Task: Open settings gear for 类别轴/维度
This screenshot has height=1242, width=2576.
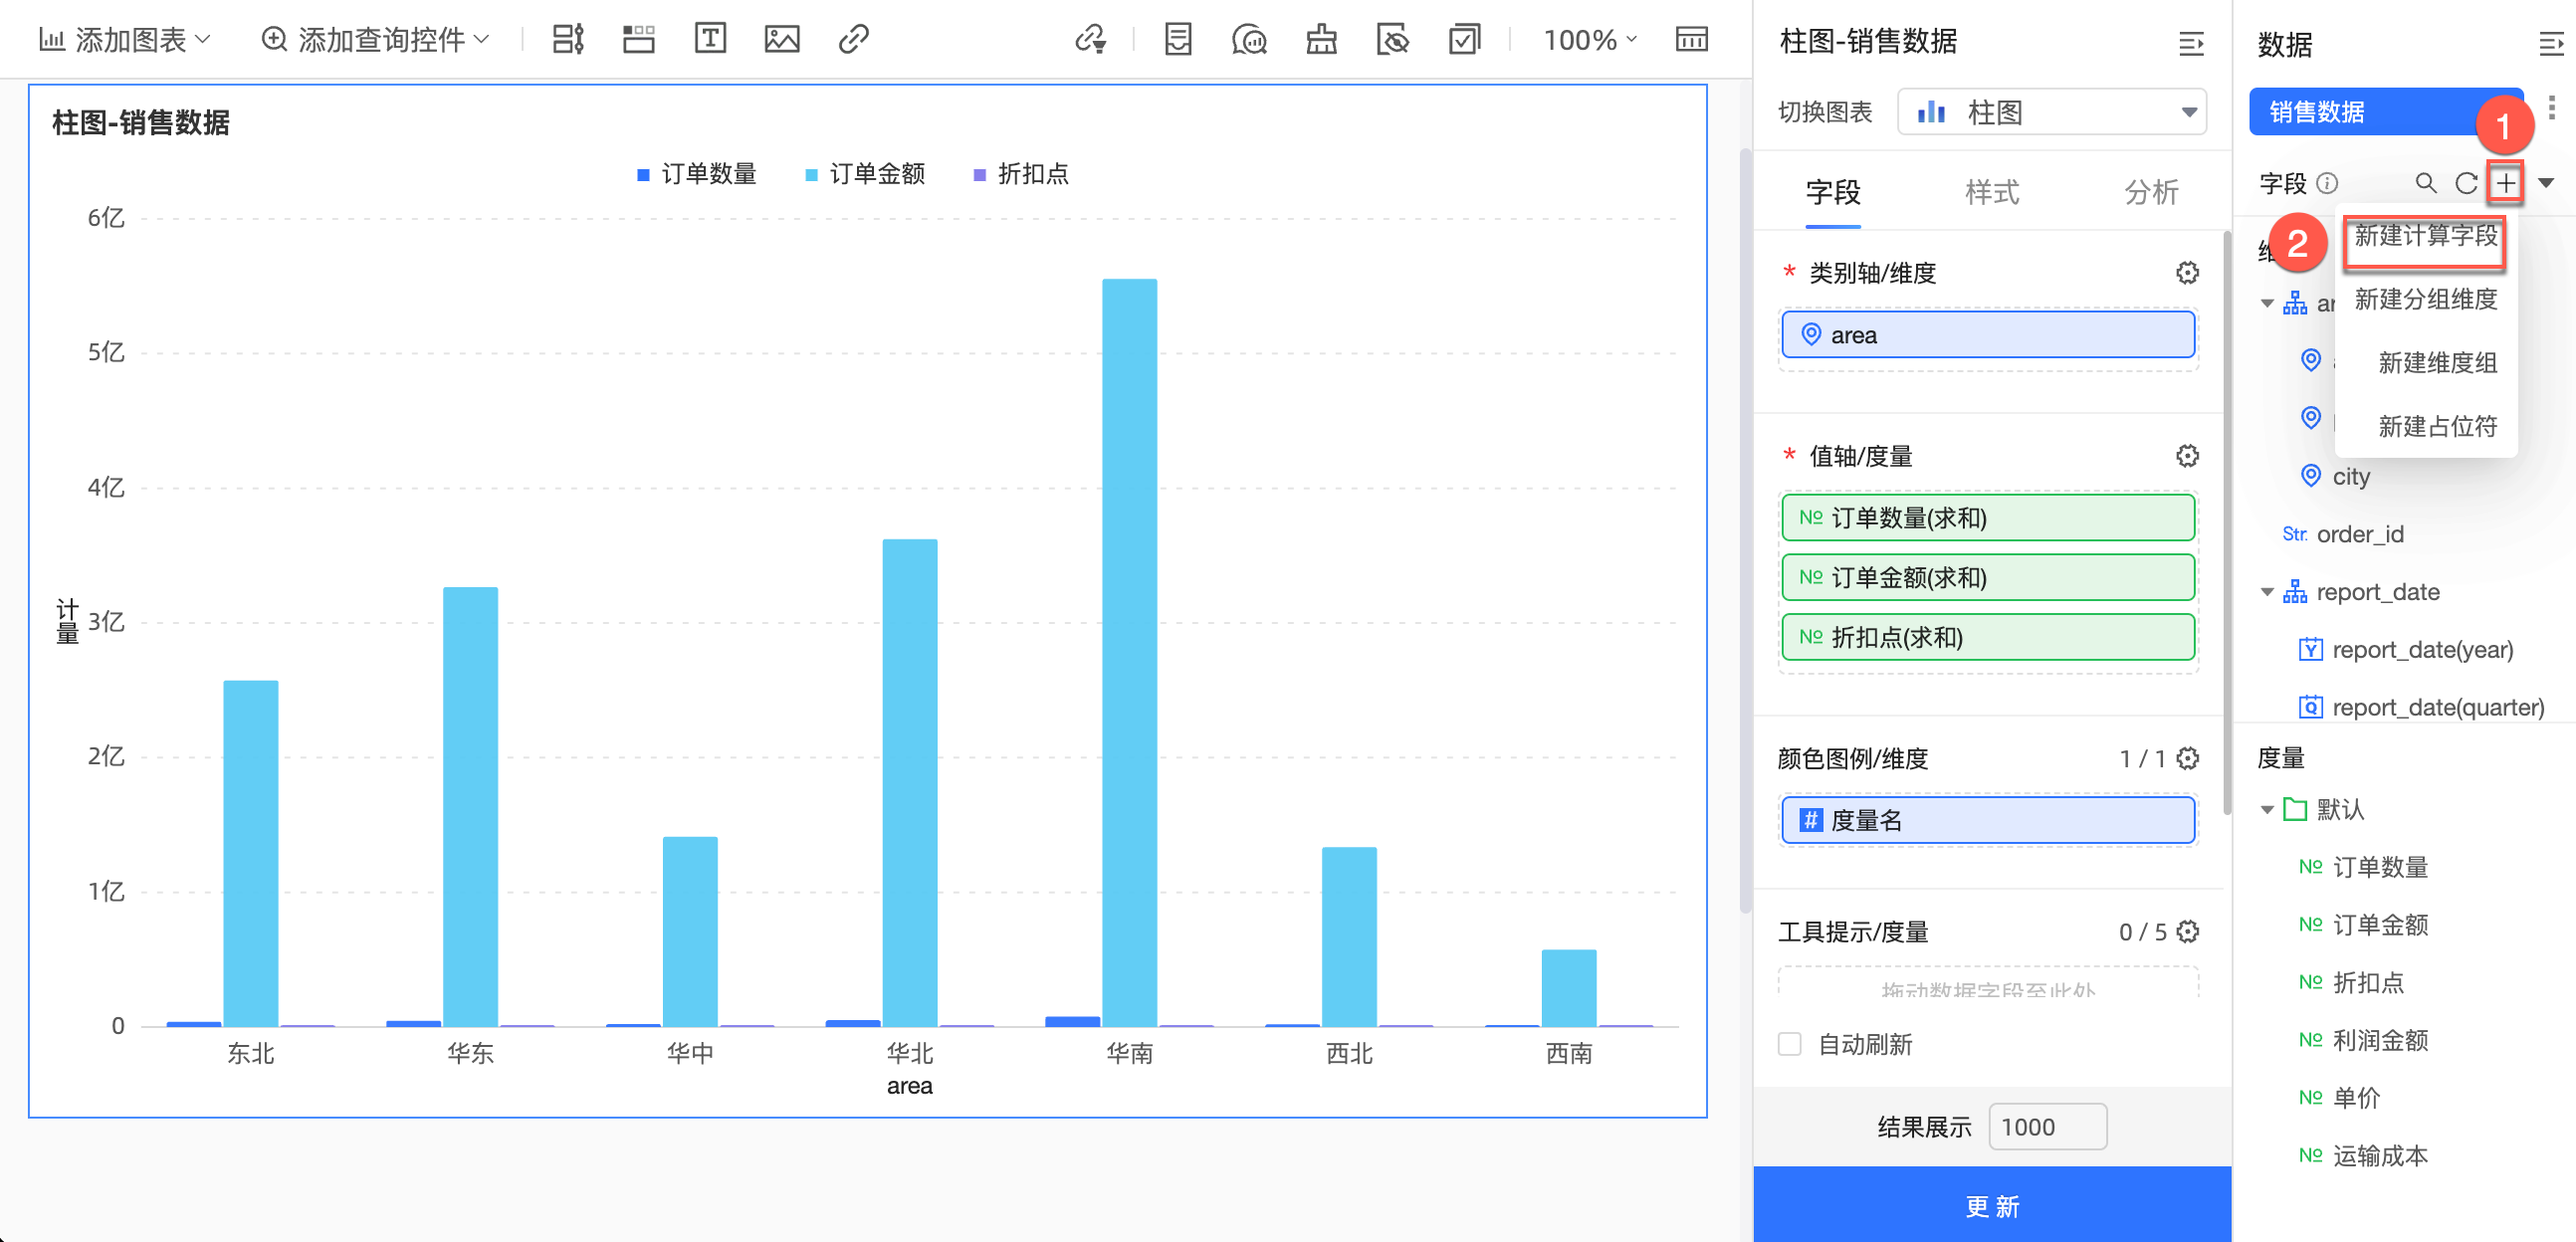Action: click(2187, 273)
